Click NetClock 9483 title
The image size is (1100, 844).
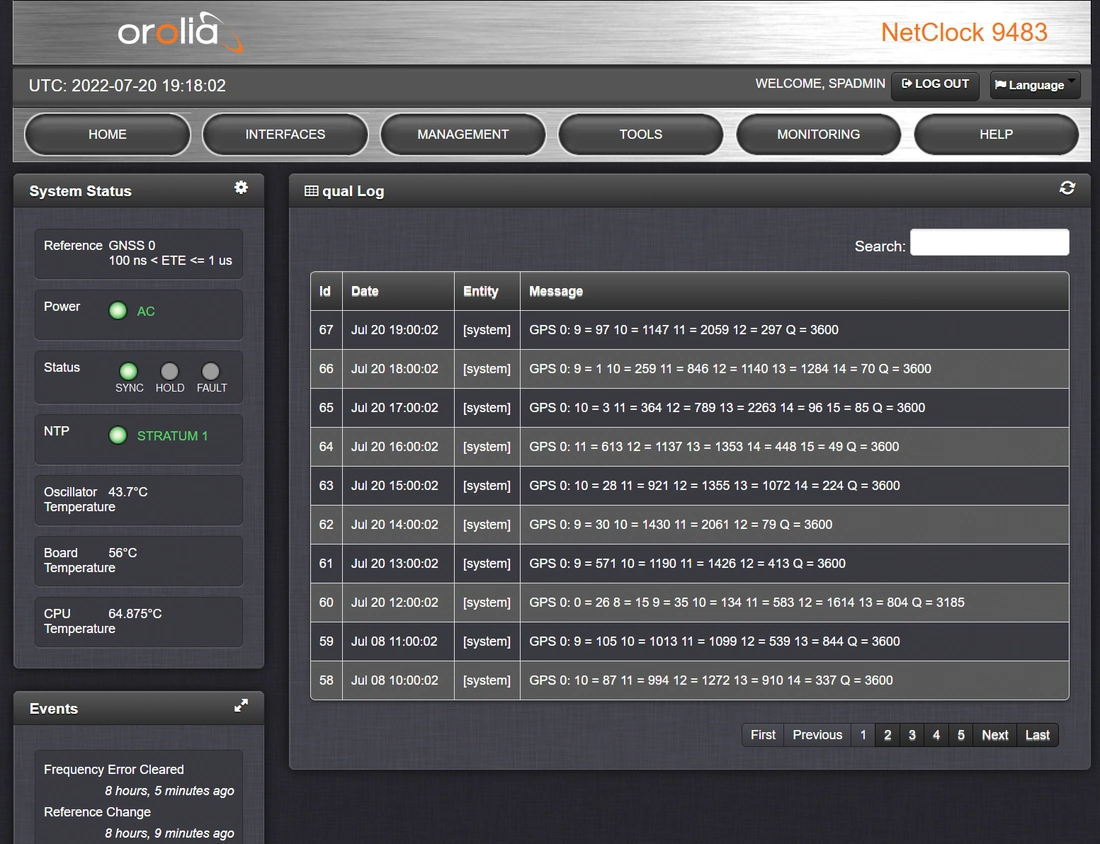(x=964, y=32)
